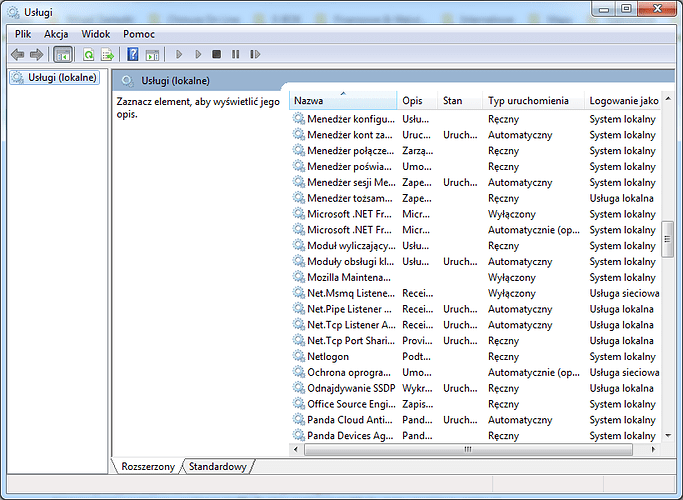Click the Restart service icon

(255, 54)
